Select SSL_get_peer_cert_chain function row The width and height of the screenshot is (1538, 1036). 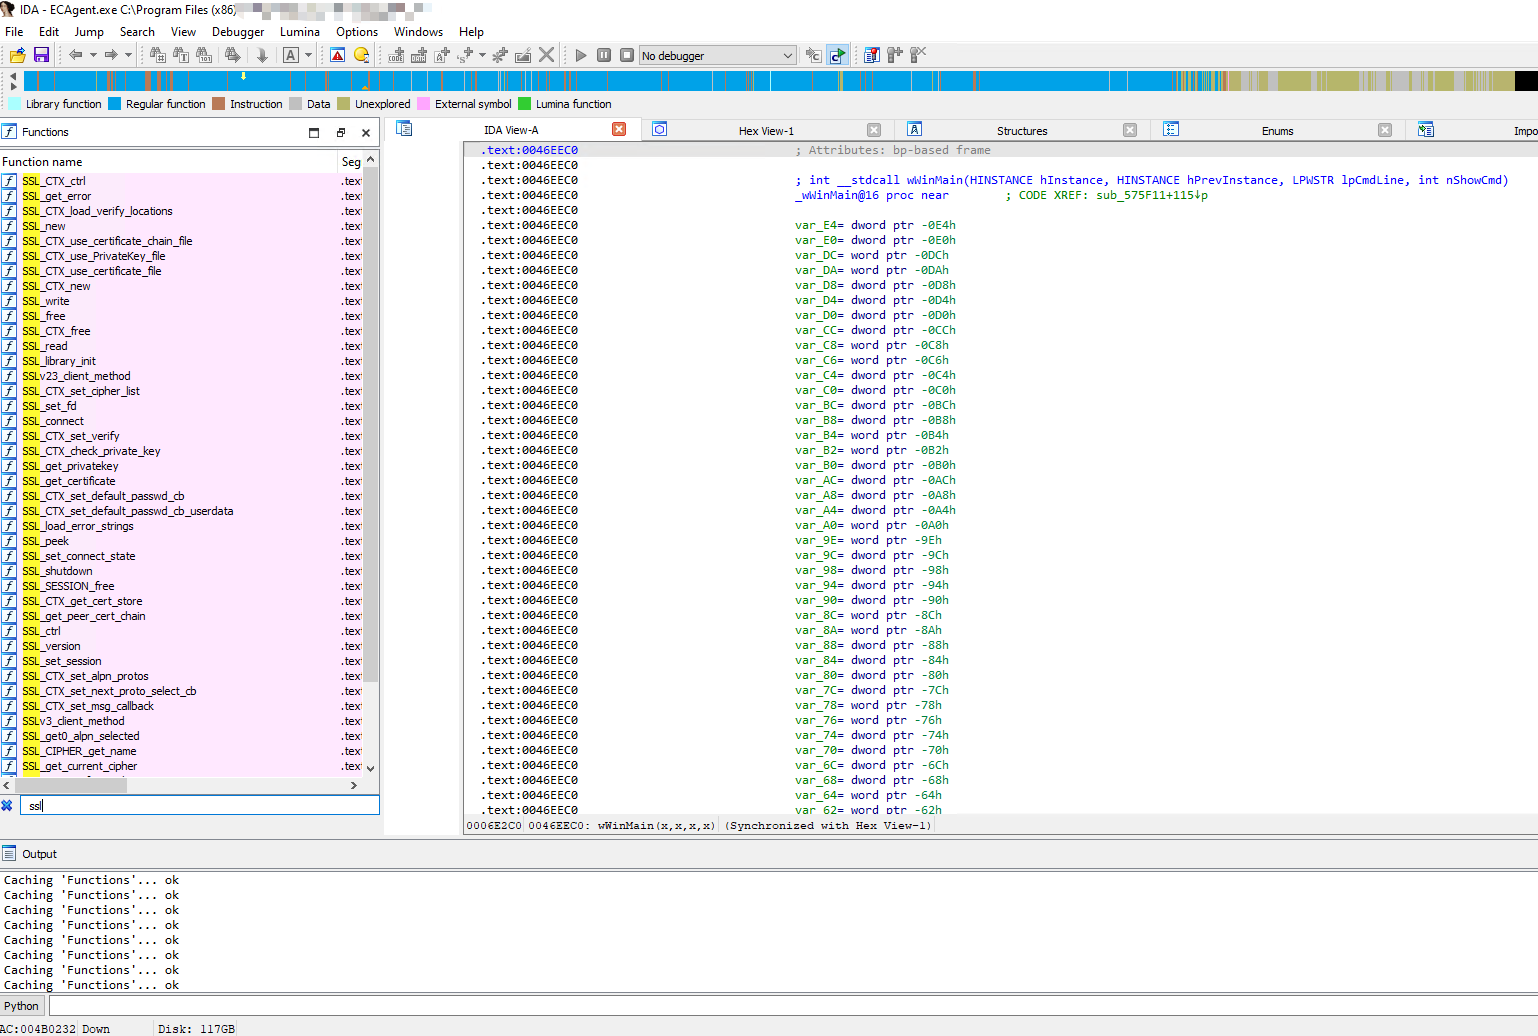(181, 616)
